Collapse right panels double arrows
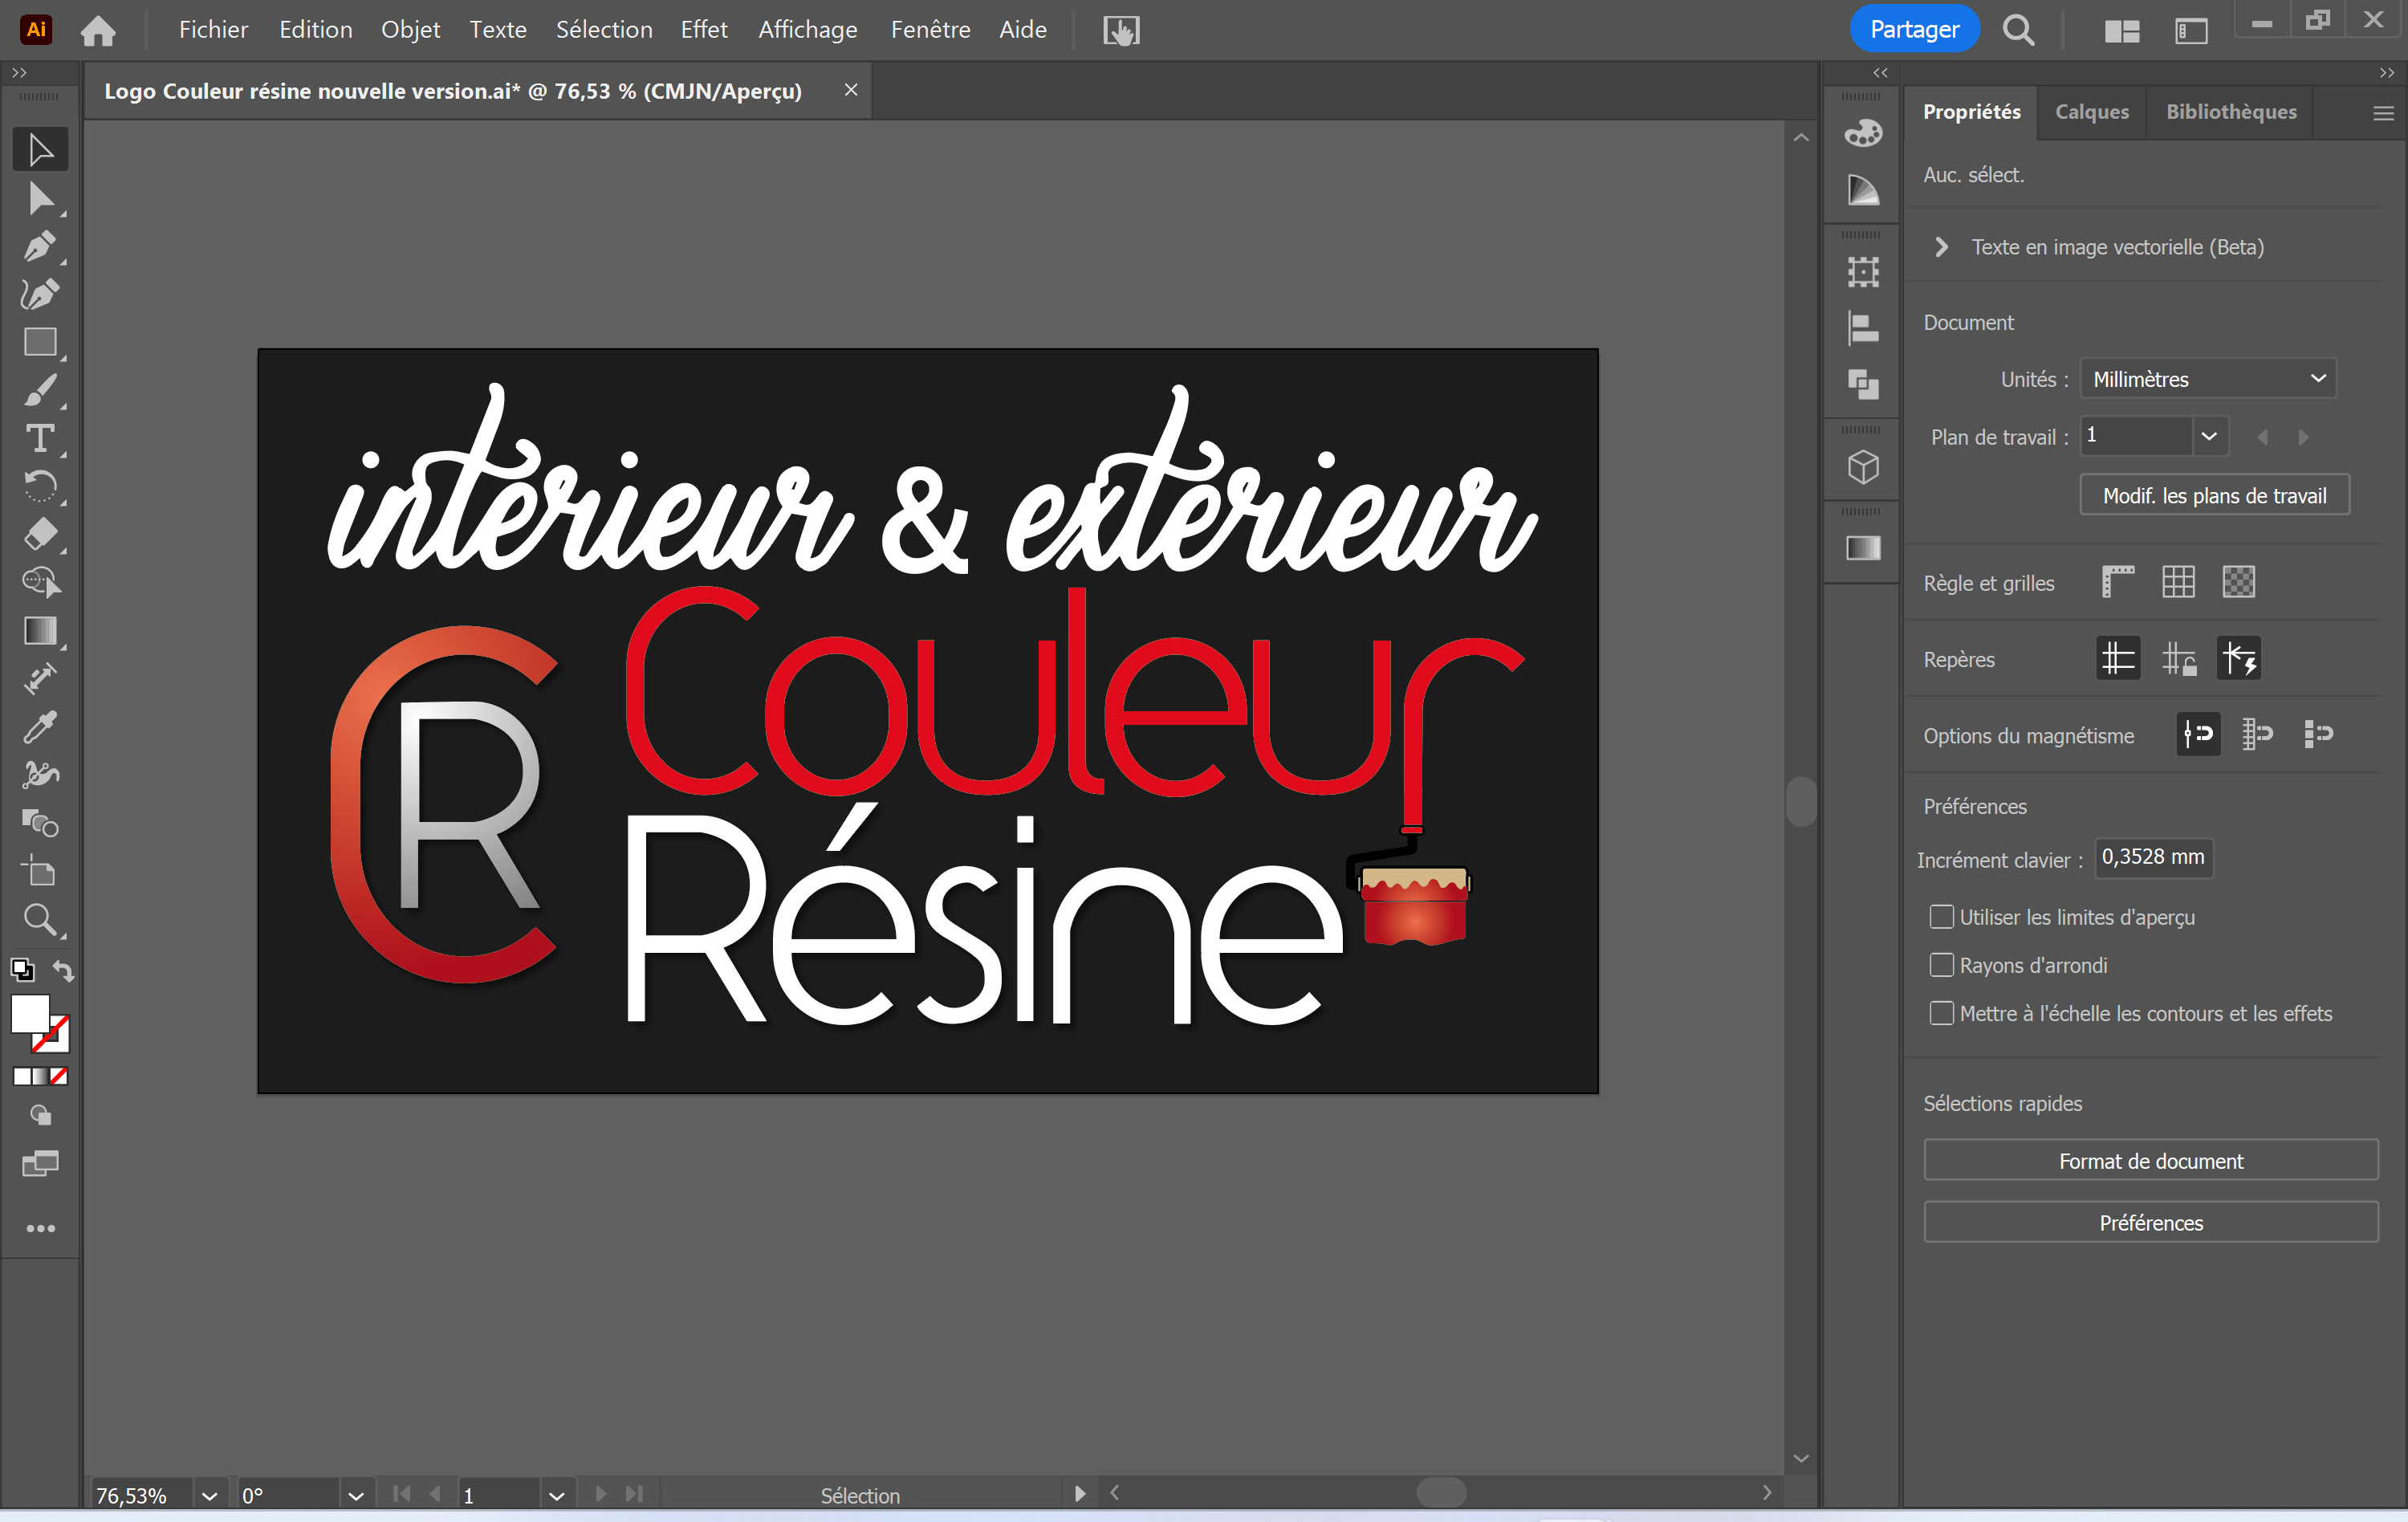This screenshot has width=2408, height=1522. (x=2387, y=73)
